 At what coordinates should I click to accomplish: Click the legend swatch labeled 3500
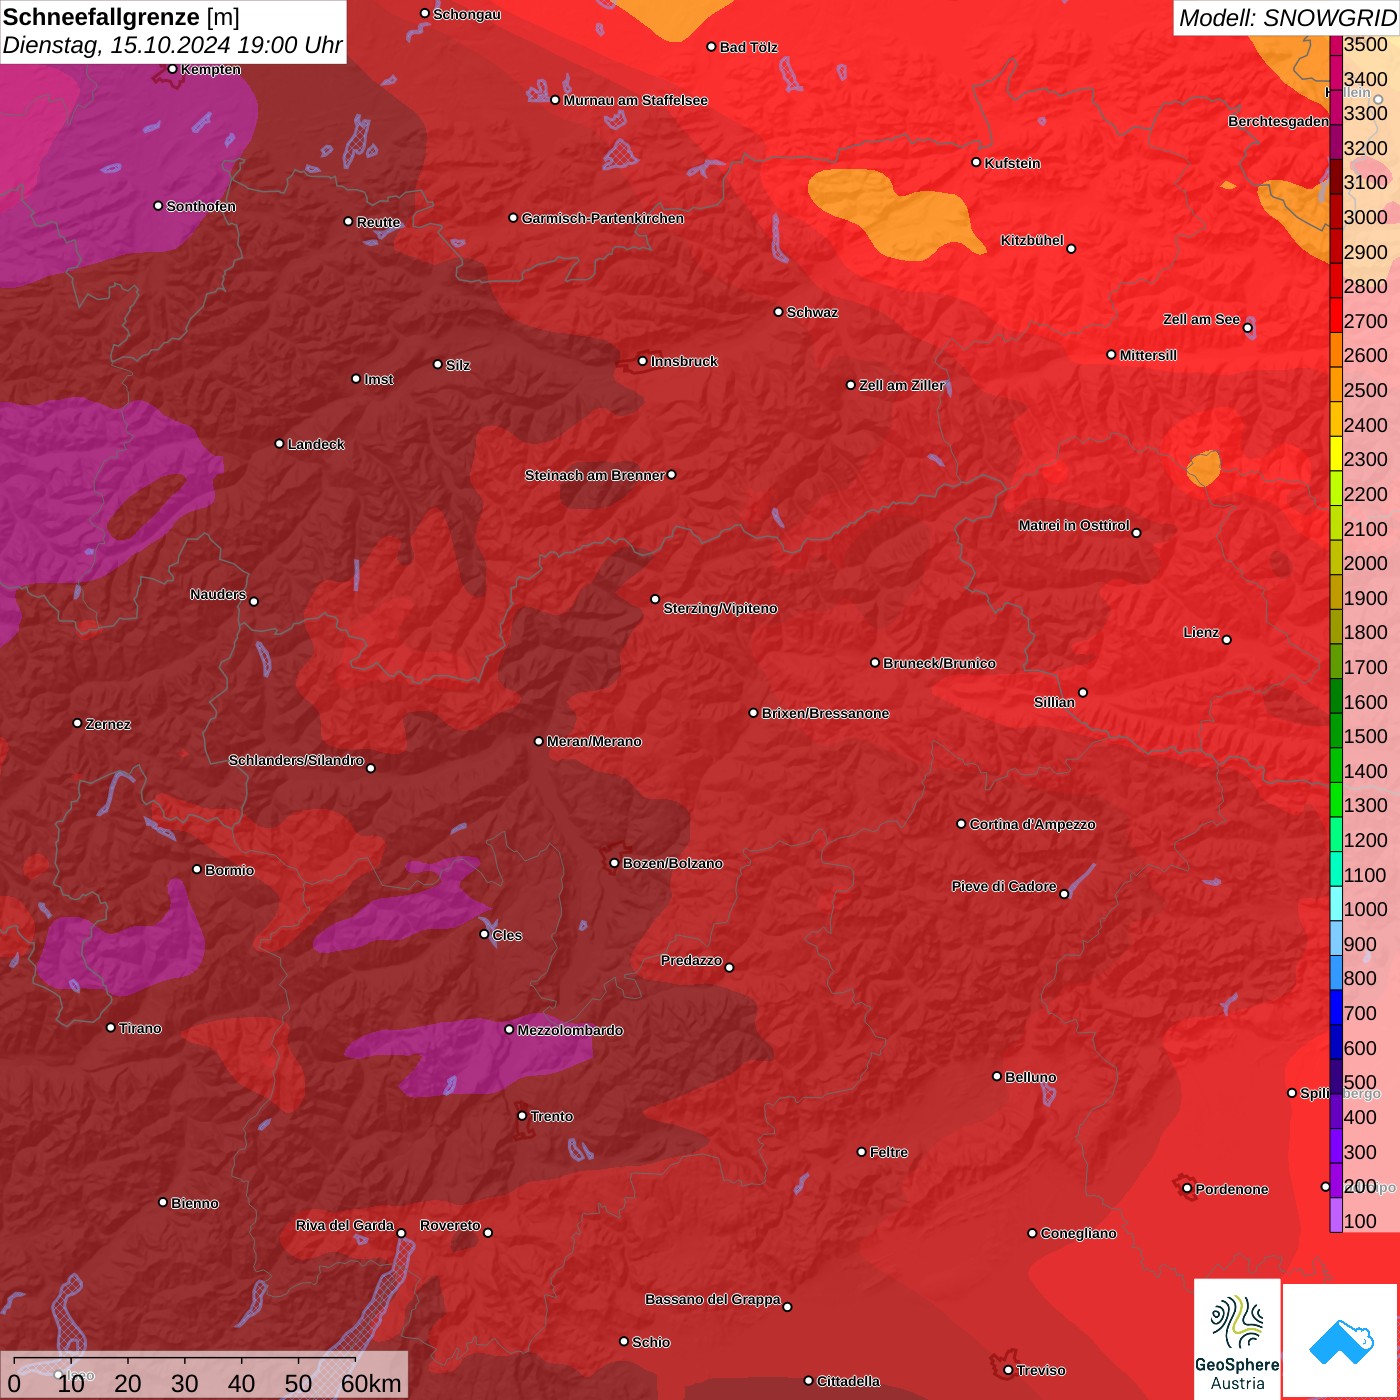pos(1336,45)
